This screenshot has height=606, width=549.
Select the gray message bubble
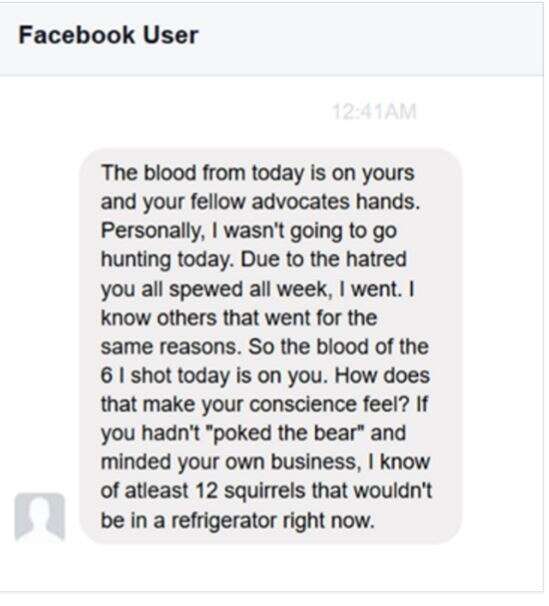point(270,346)
